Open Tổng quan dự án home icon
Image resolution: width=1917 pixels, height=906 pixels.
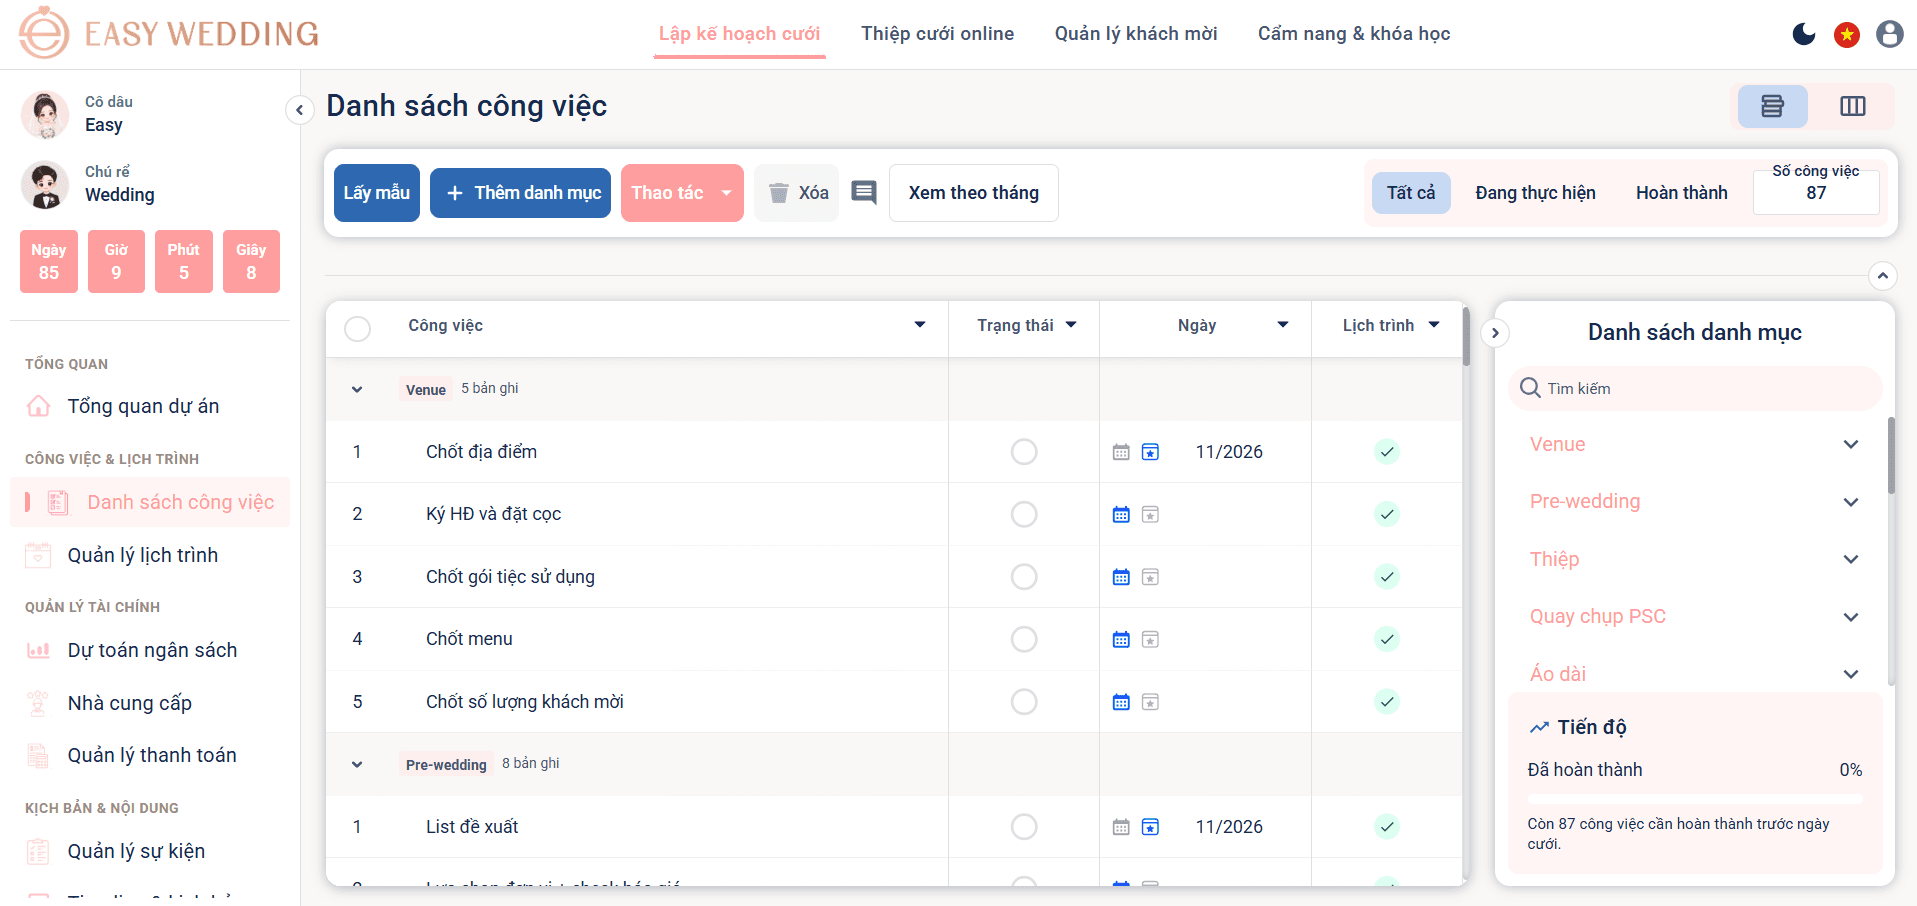[38, 406]
